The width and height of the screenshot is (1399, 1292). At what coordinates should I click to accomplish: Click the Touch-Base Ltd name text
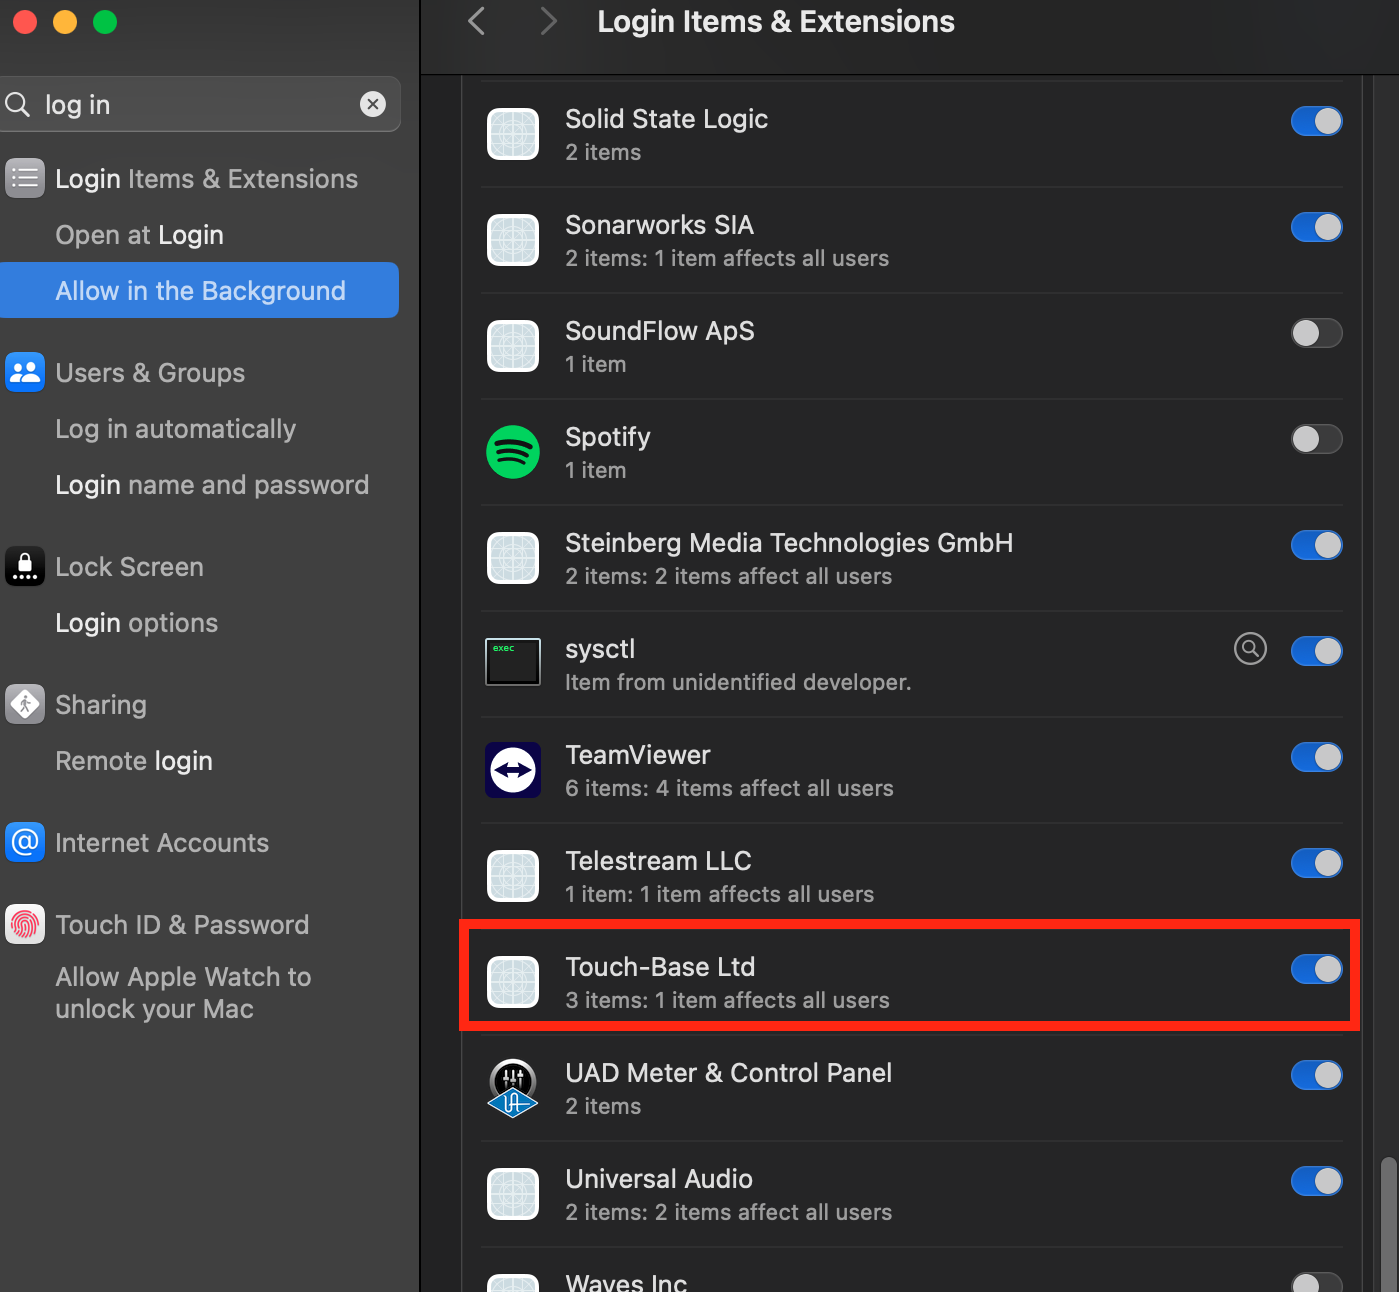tap(660, 967)
